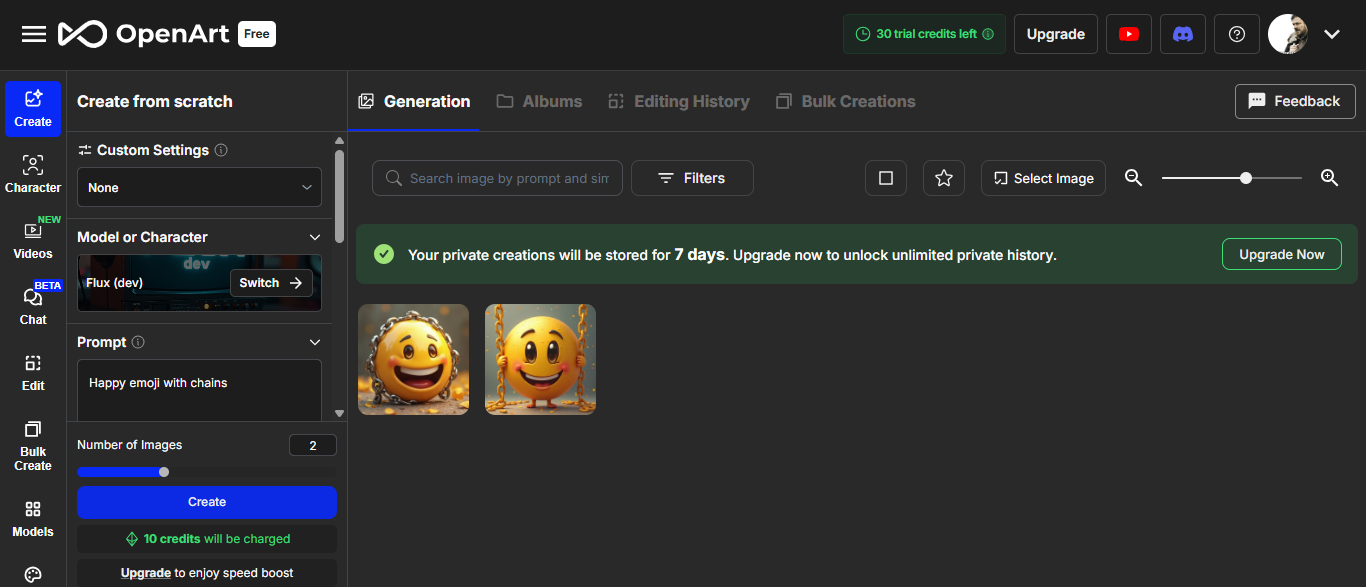Collapse the Model or Character section
This screenshot has height=587, width=1366.
tap(315, 237)
